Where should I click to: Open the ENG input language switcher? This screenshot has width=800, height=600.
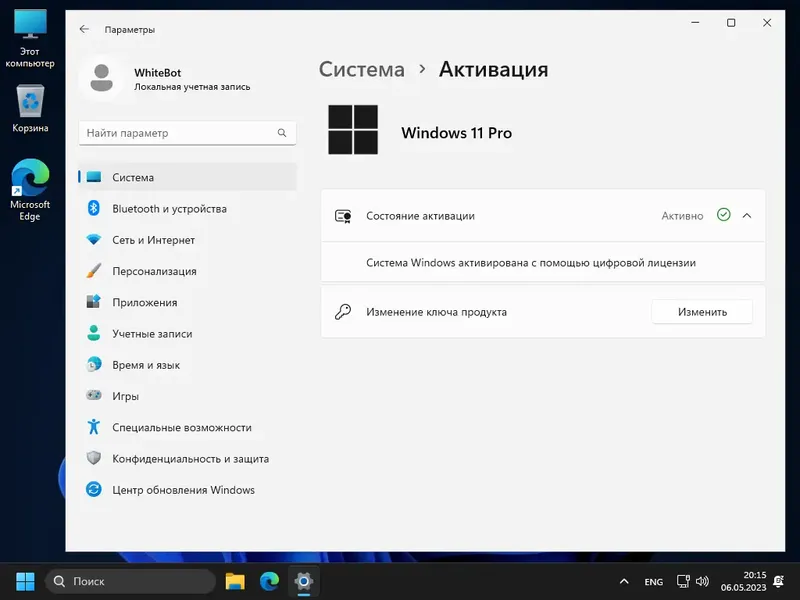(652, 581)
